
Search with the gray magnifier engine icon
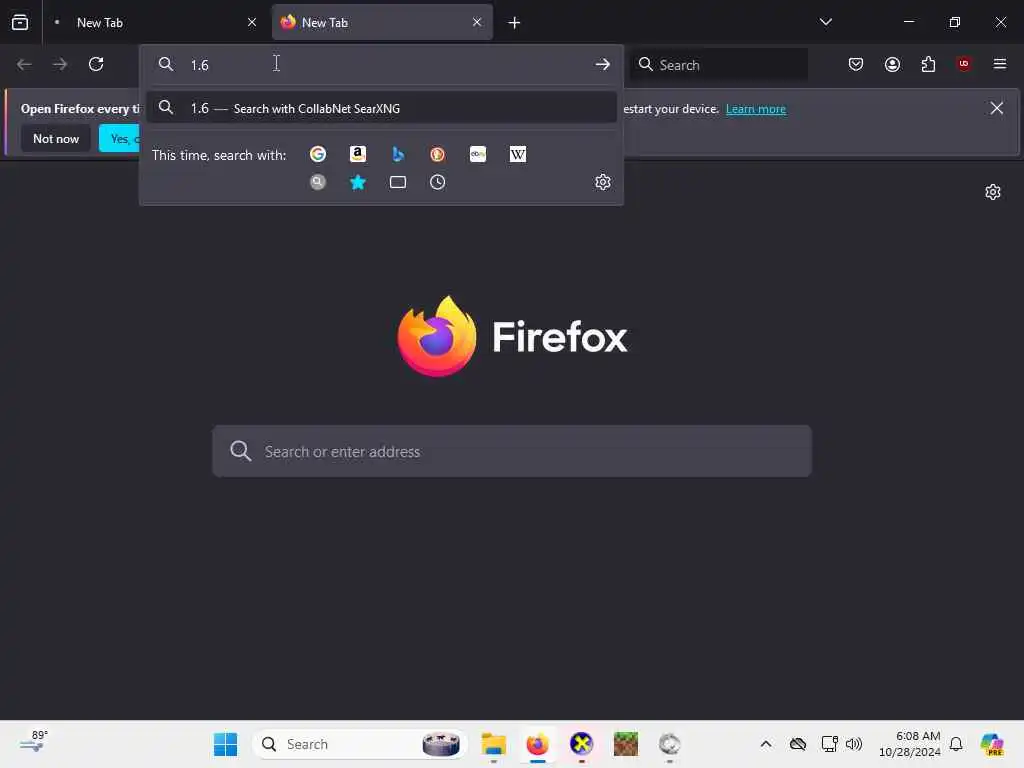tap(318, 182)
